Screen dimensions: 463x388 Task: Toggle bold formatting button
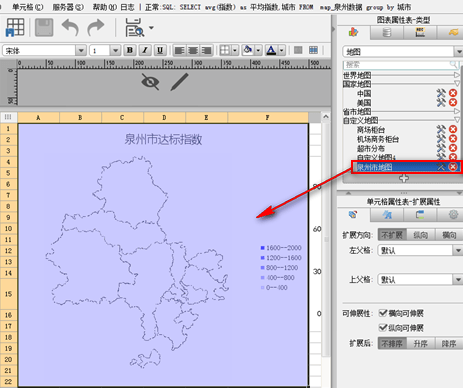tap(130, 50)
